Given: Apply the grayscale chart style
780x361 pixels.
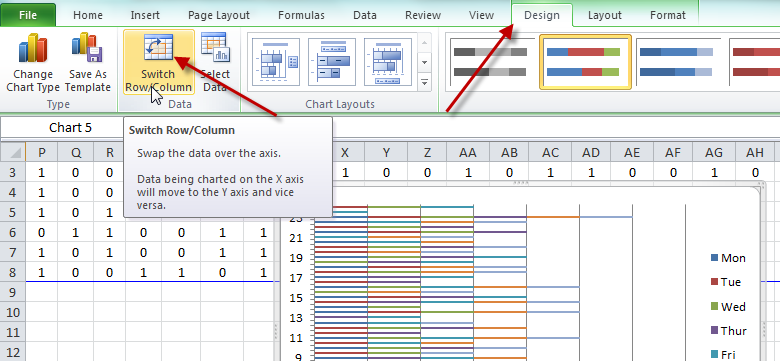Looking at the screenshot, I should point(490,62).
